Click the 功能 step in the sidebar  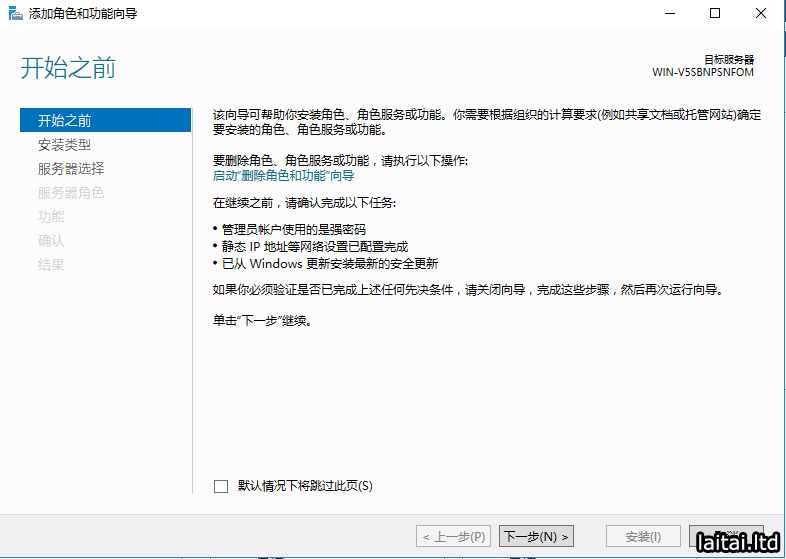point(51,217)
